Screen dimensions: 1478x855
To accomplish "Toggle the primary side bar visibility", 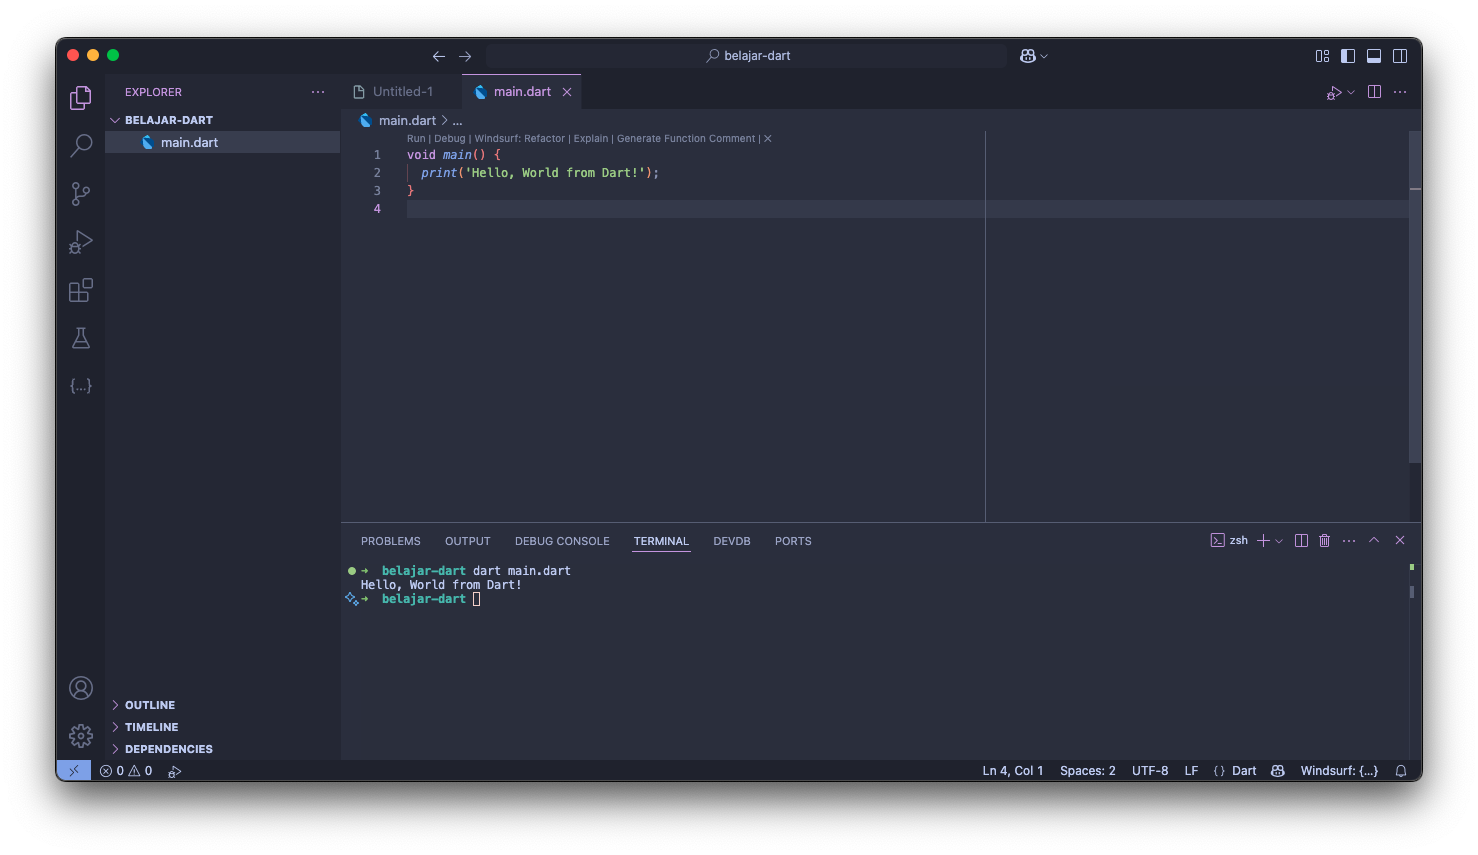I will pos(1348,56).
